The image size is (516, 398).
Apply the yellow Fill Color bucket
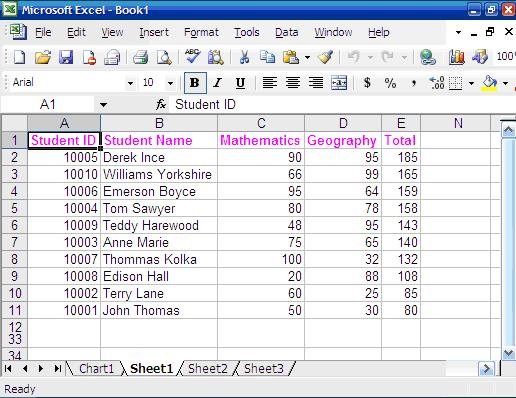[489, 83]
